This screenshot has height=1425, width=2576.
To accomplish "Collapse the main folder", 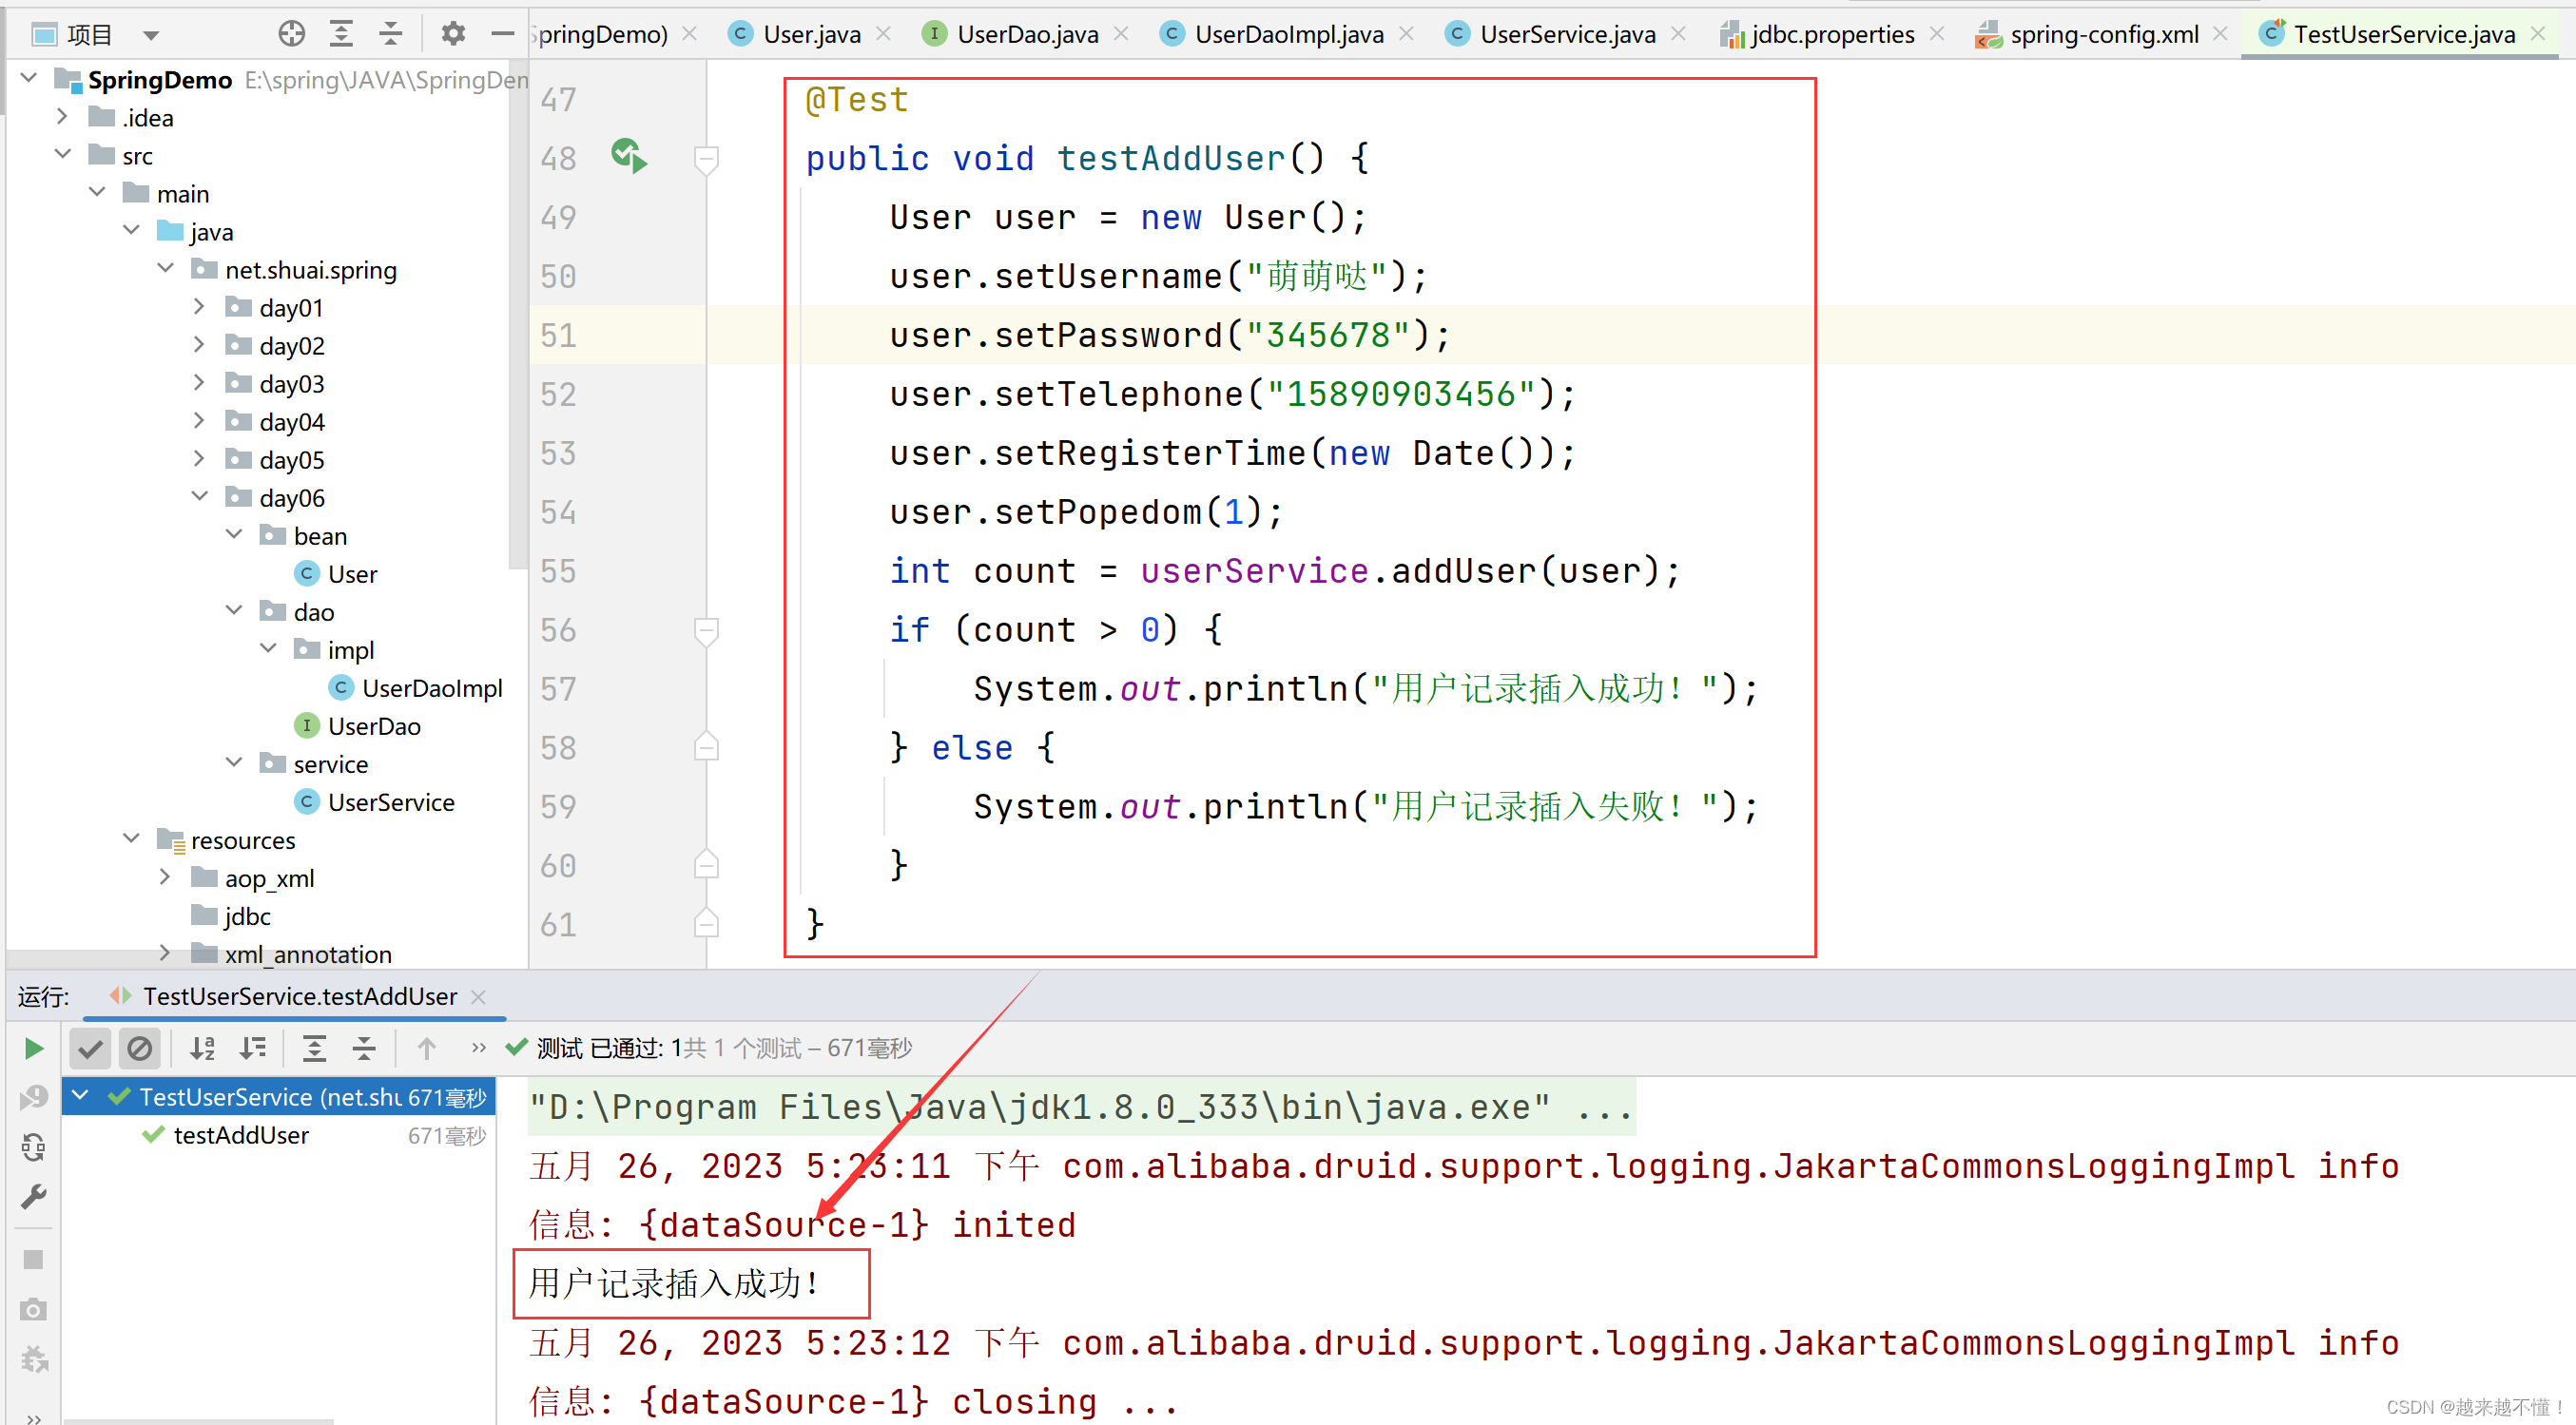I will 97,192.
